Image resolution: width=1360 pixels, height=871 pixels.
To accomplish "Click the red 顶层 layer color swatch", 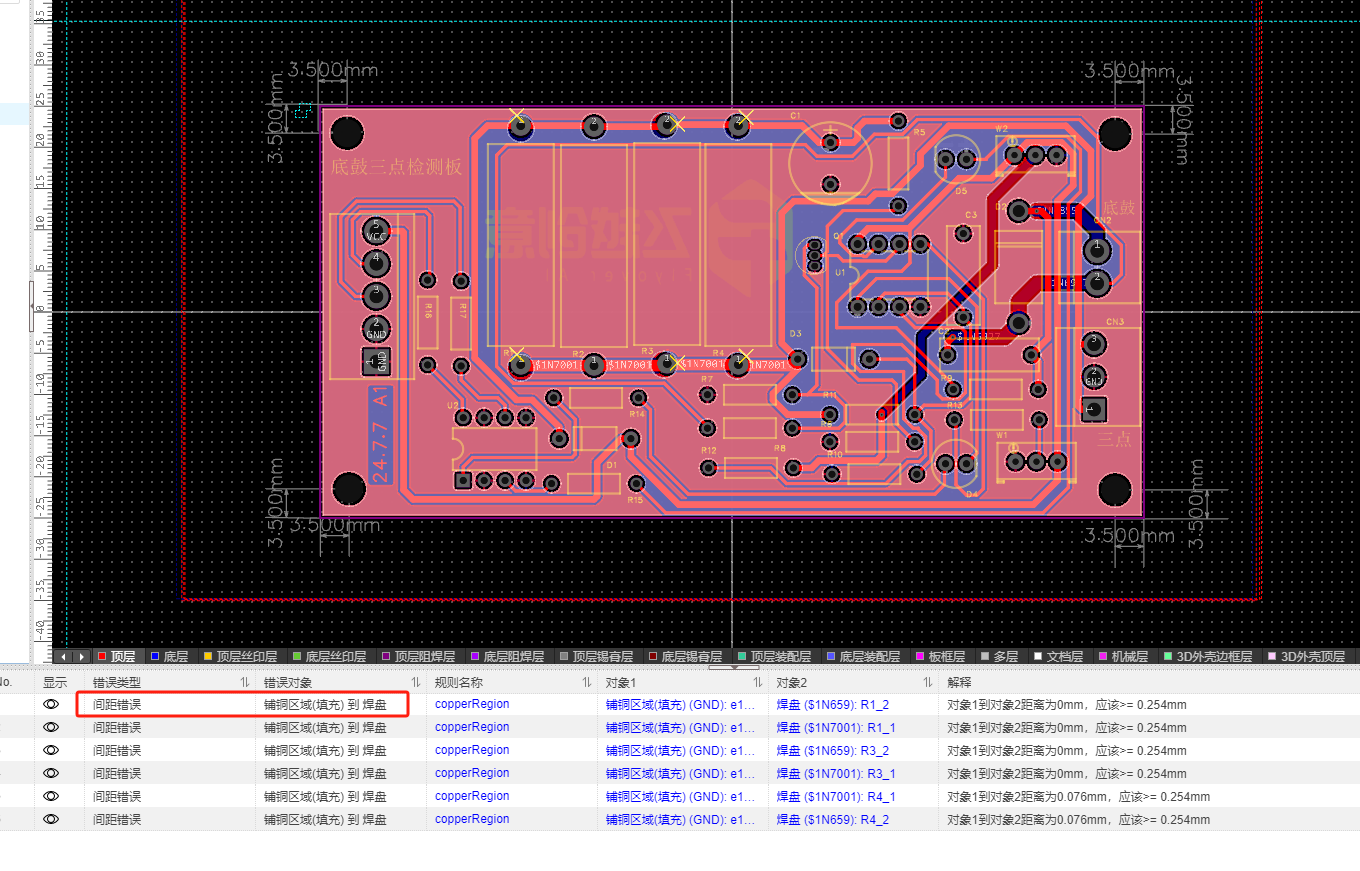I will [x=101, y=657].
